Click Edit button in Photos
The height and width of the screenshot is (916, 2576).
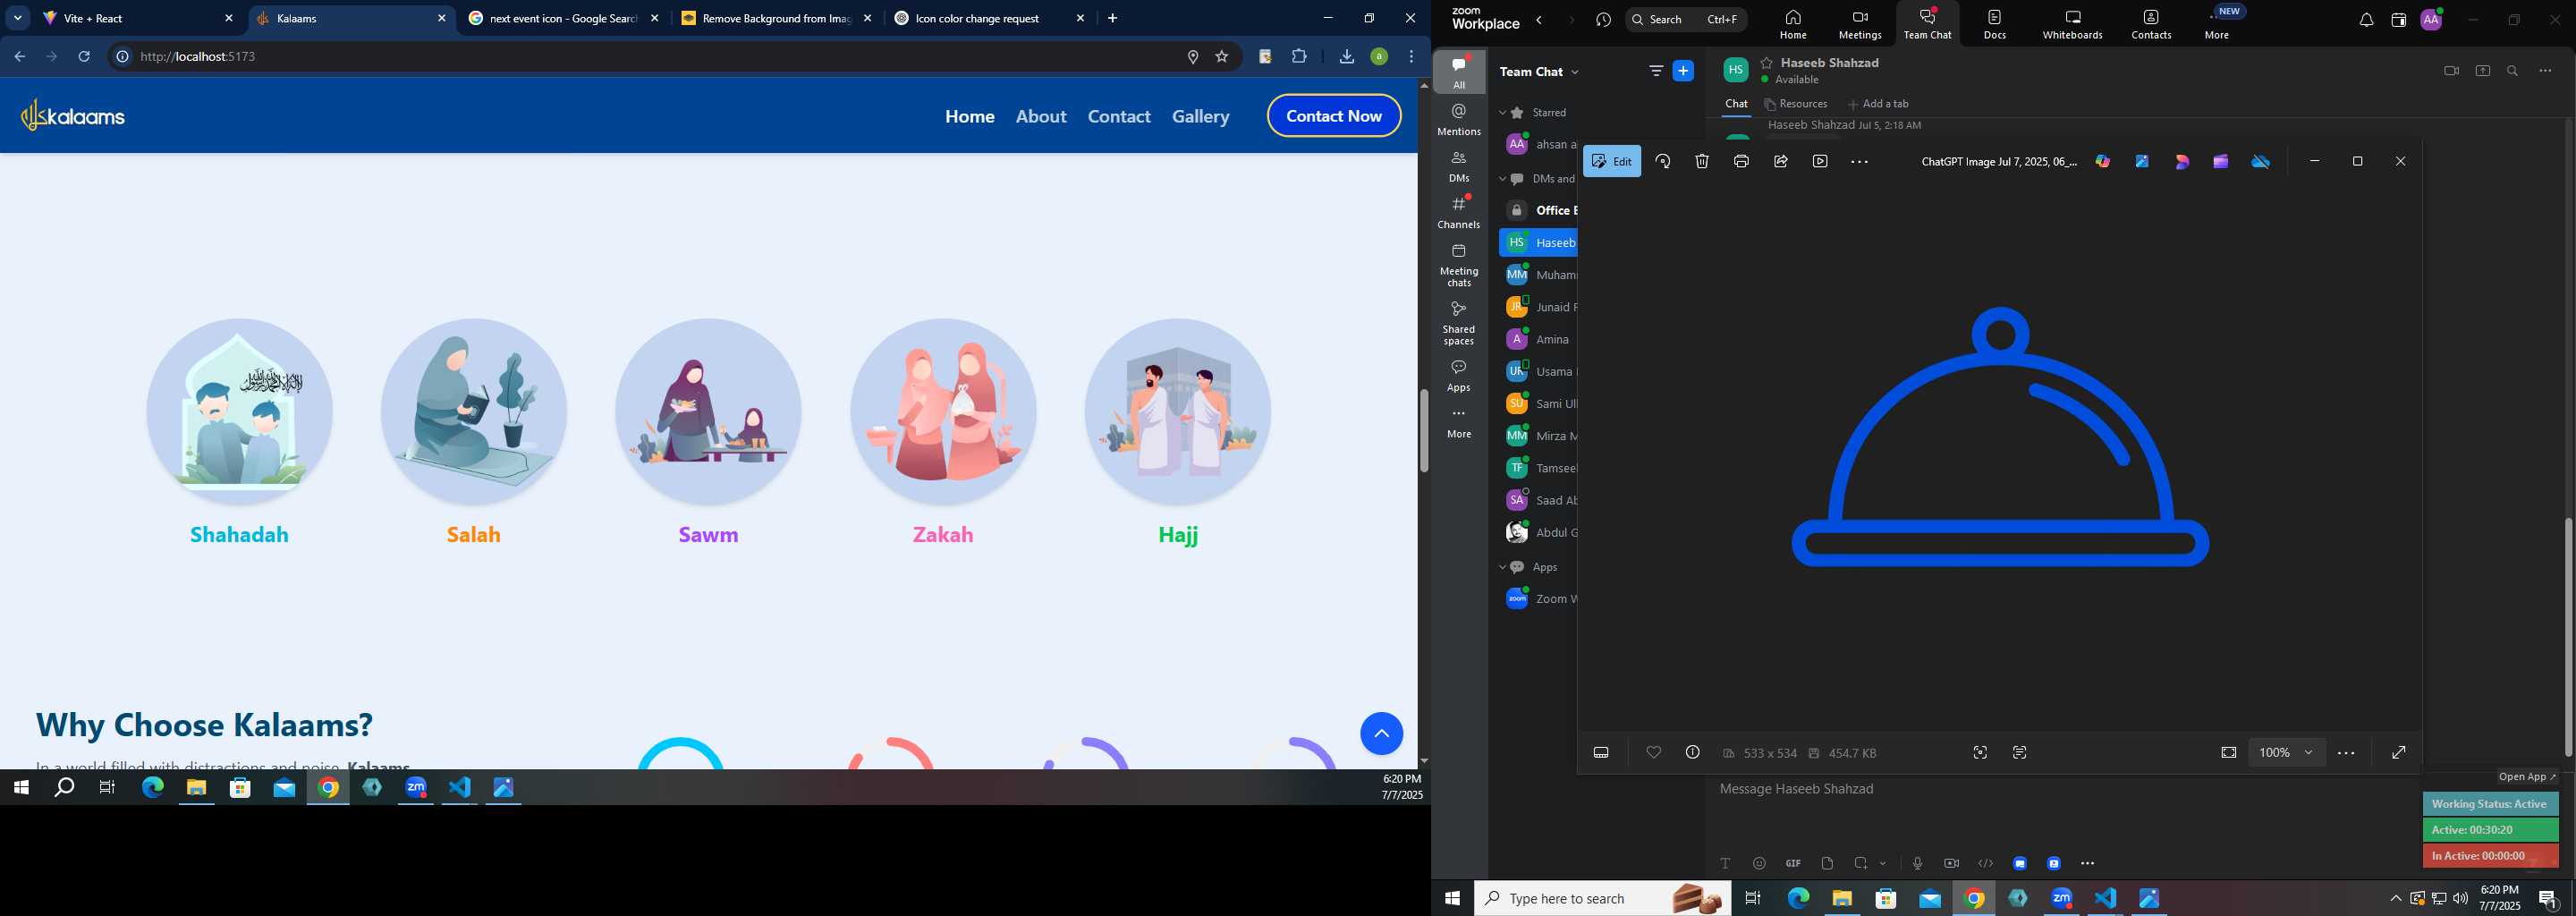point(1612,161)
